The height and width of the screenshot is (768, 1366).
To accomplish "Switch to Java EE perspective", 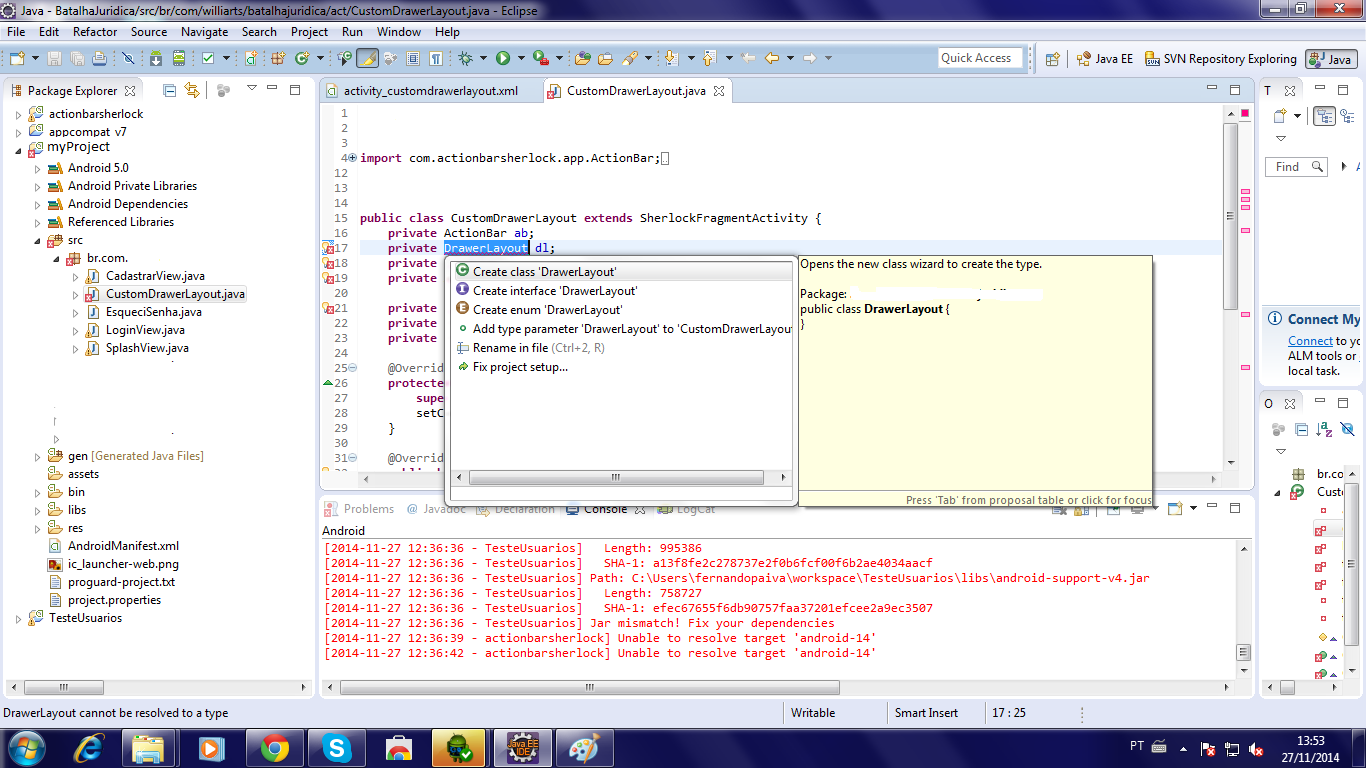I will [1104, 59].
